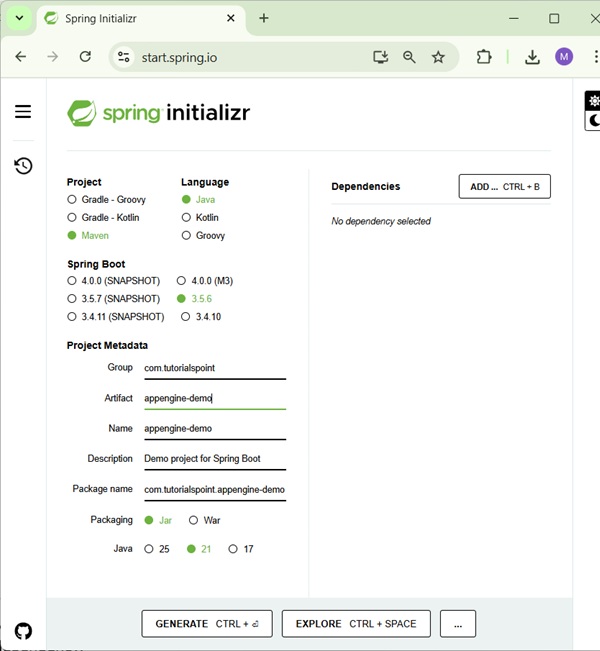Reload the page
This screenshot has height=651, width=600.
pos(85,57)
